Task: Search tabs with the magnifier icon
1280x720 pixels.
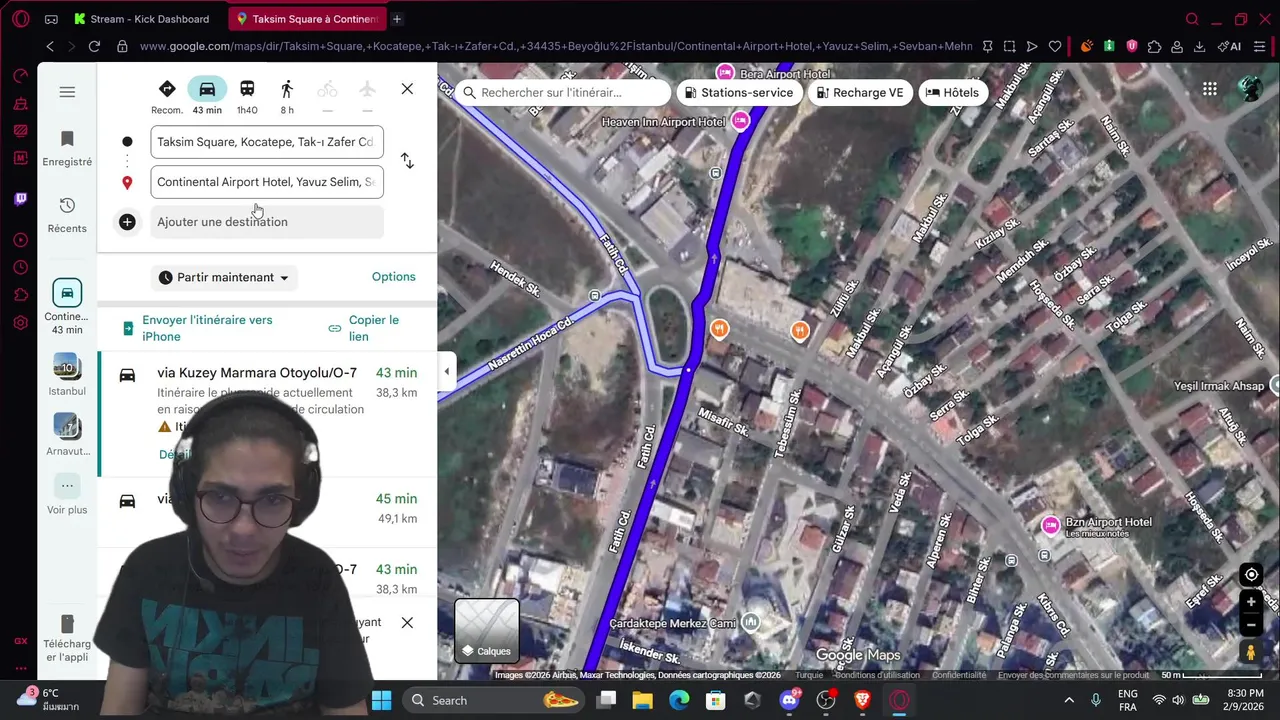Action: [x=1192, y=19]
